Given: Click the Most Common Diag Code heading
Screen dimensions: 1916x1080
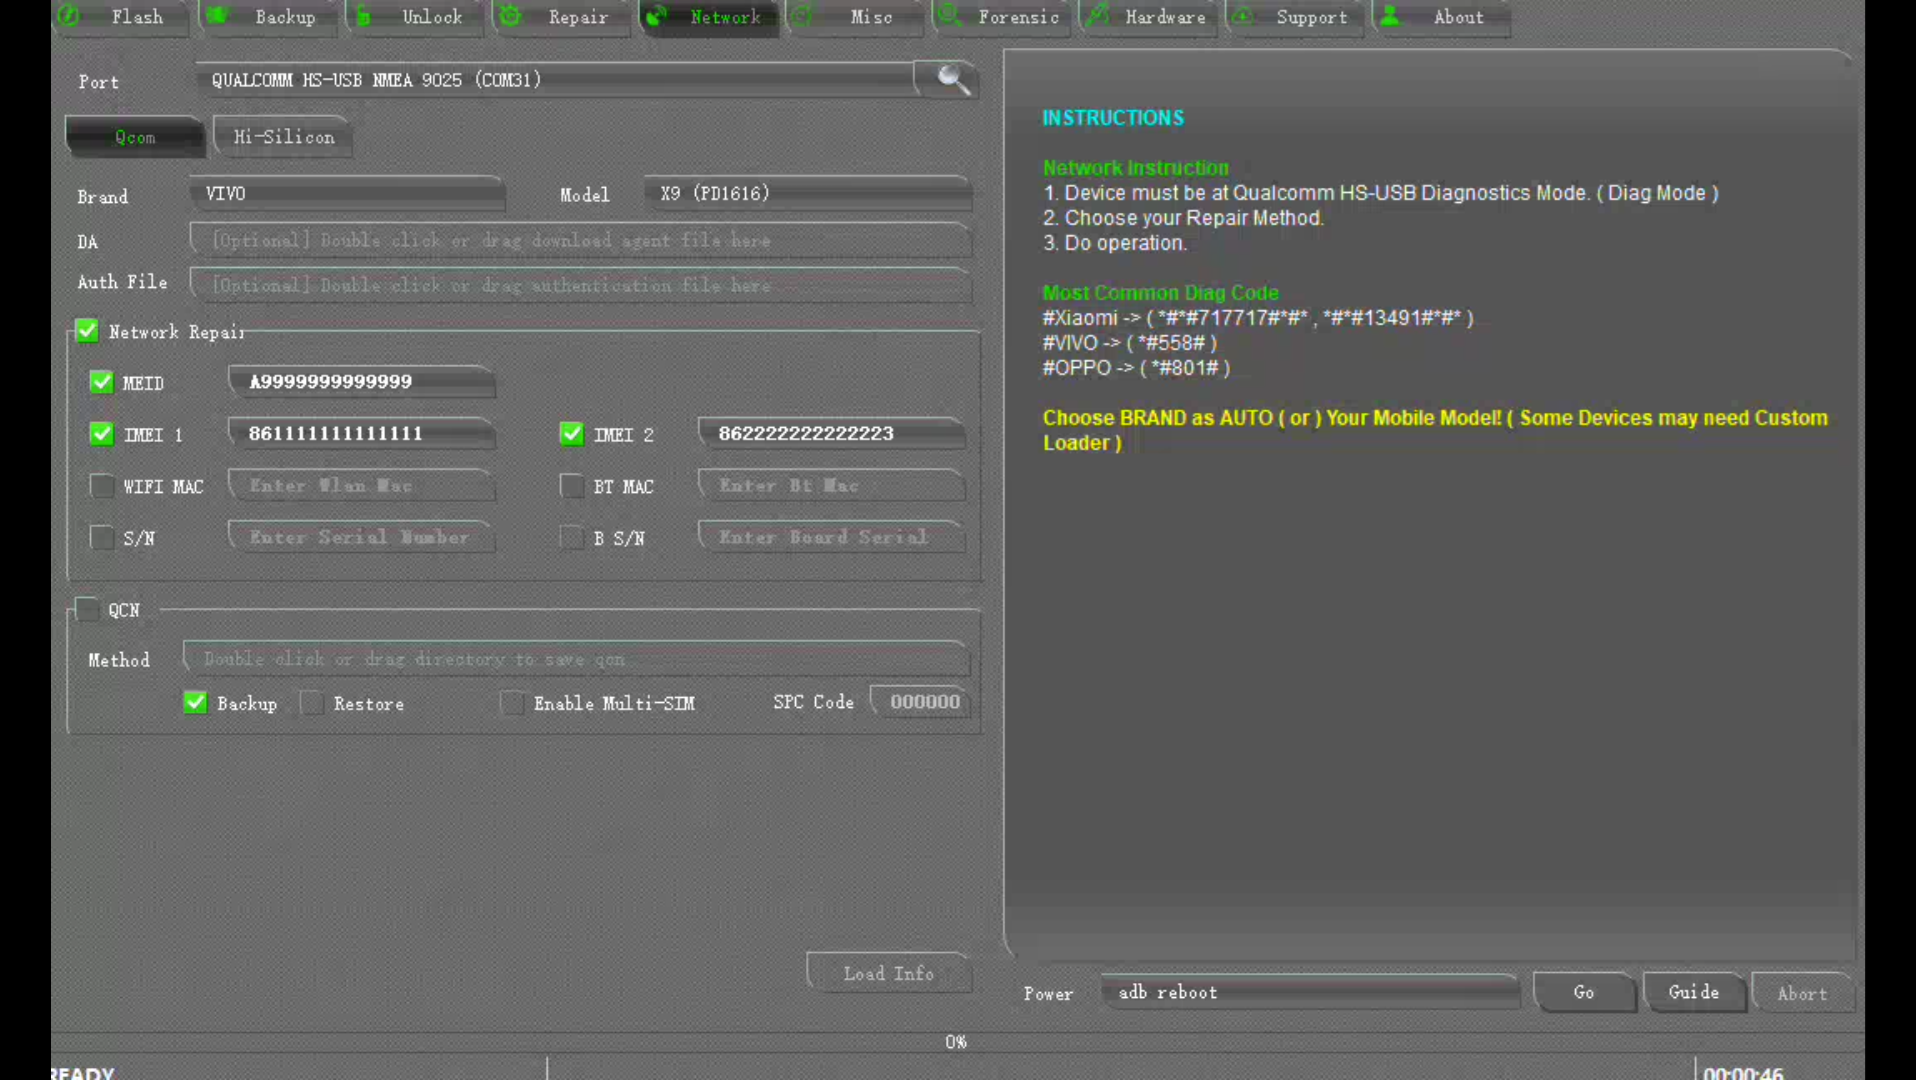Looking at the screenshot, I should coord(1160,293).
